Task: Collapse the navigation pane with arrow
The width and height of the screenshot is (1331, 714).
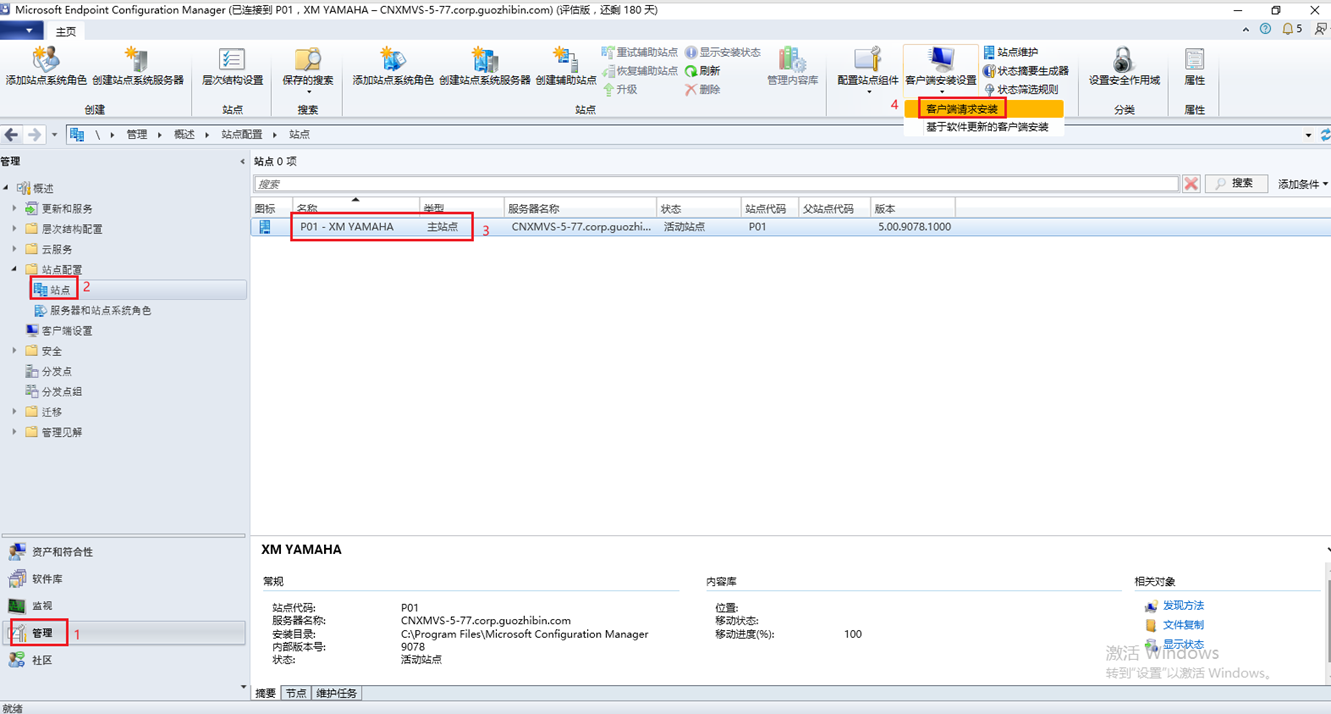Action: (243, 162)
